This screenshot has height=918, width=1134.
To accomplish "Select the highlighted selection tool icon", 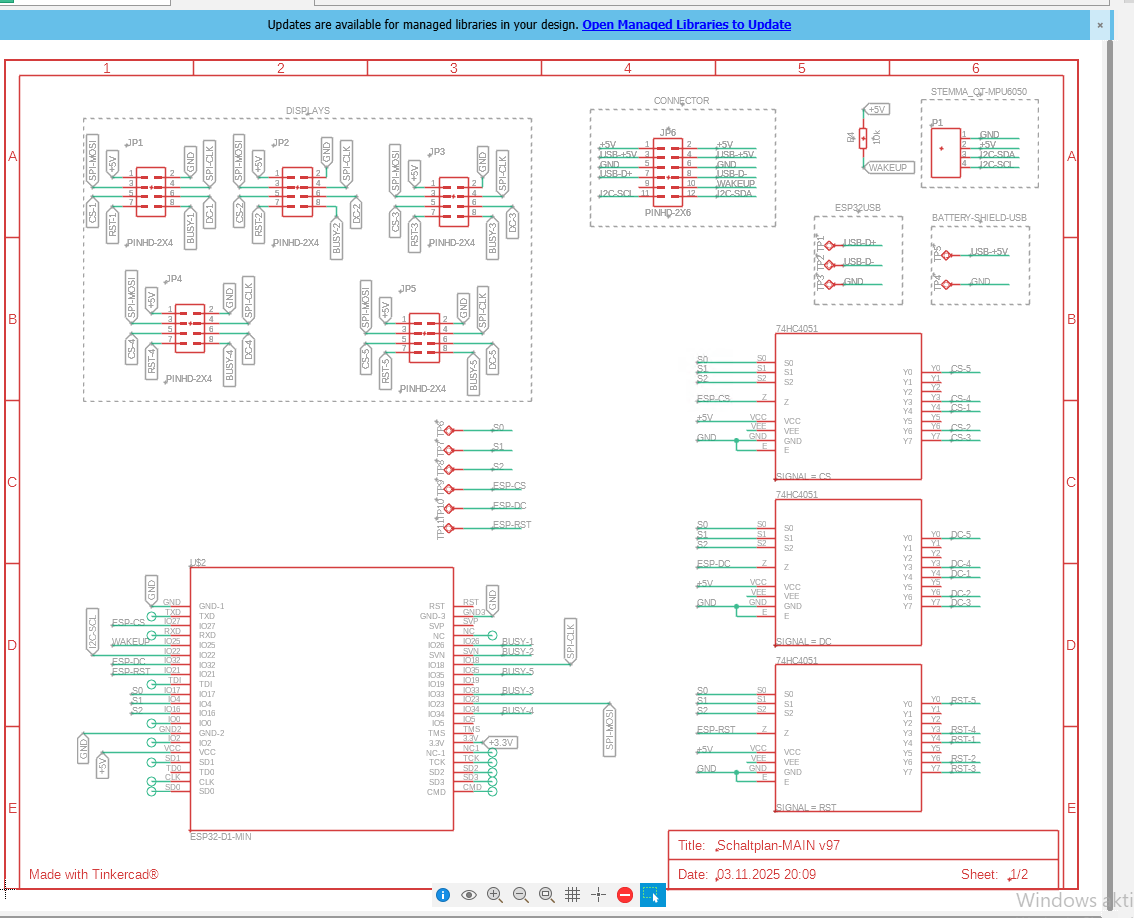I will point(651,894).
